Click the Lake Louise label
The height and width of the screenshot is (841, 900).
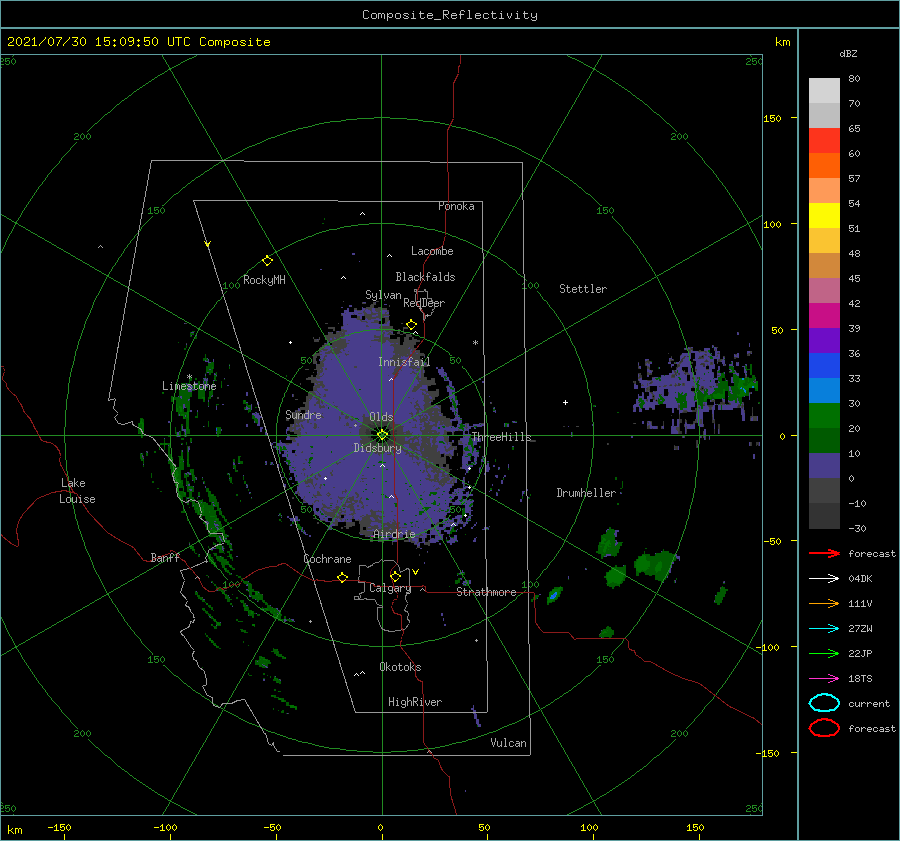77,491
